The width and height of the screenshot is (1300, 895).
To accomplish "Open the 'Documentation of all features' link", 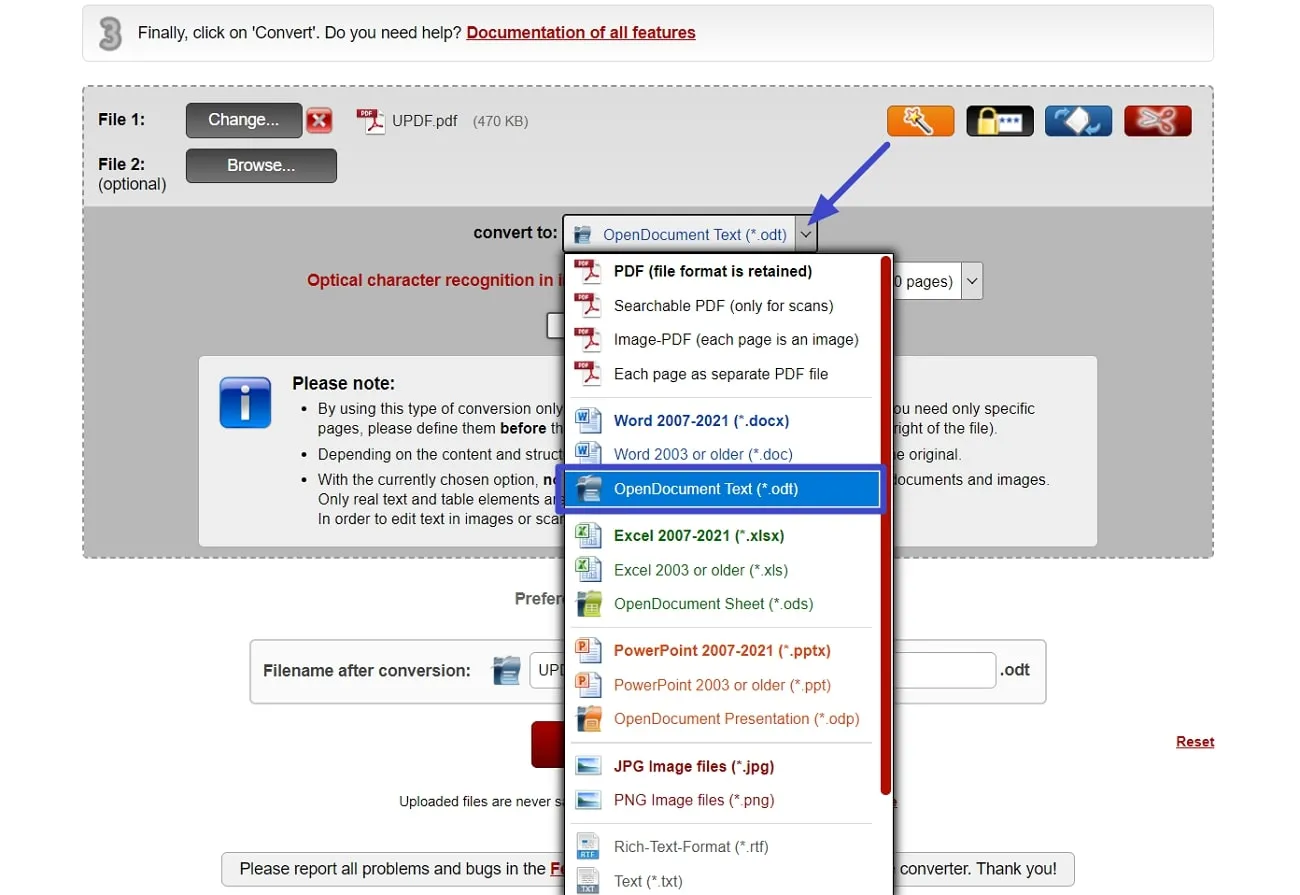I will coord(580,31).
